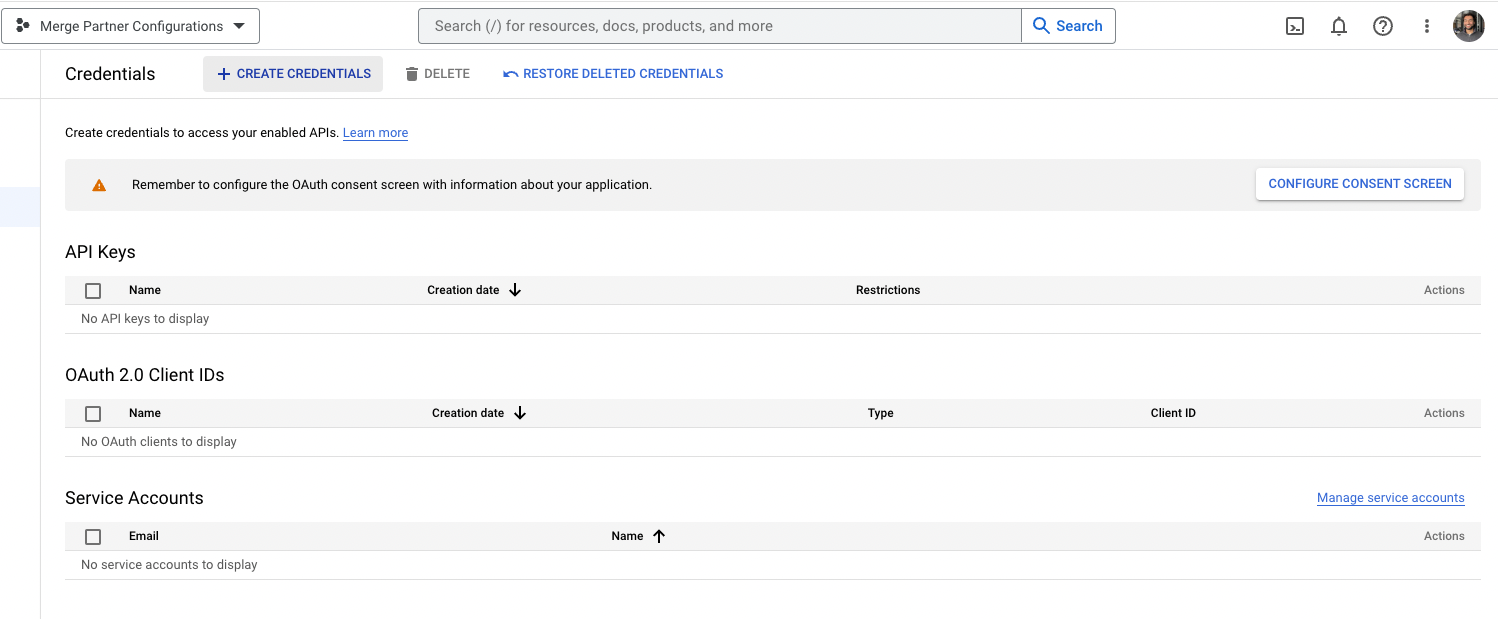Click the orange warning triangle icon
The height and width of the screenshot is (619, 1498).
(x=99, y=185)
